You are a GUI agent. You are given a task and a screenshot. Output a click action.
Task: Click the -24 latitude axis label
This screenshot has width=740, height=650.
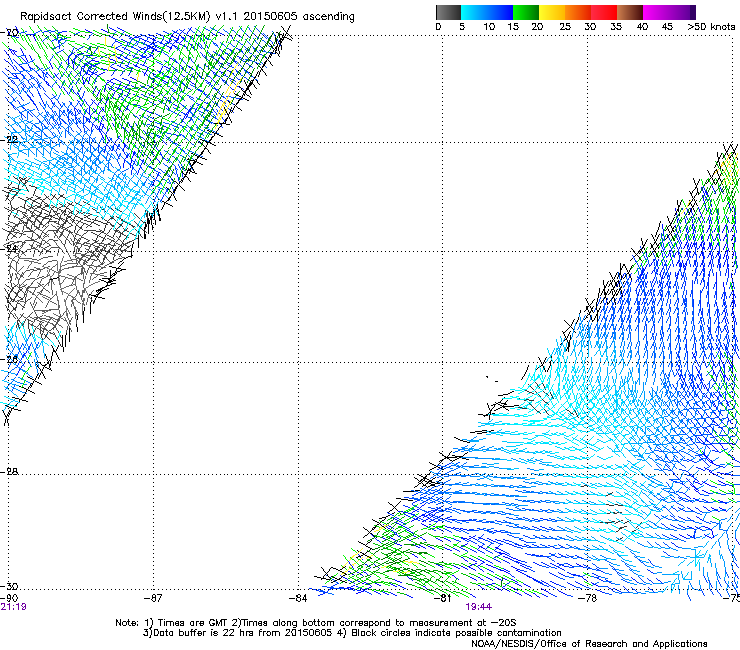point(9,248)
